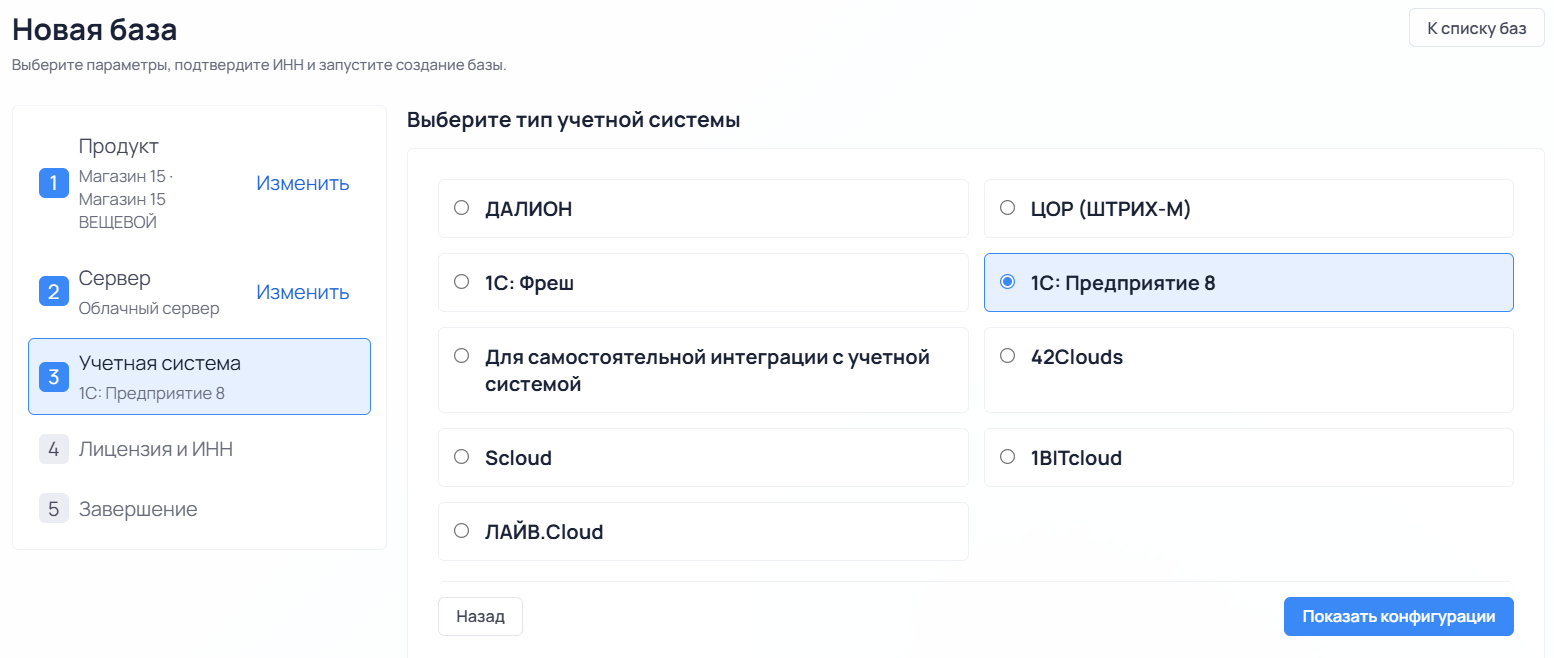This screenshot has width=1554, height=658.
Task: Click the step number 1 badge
Action: pos(54,184)
